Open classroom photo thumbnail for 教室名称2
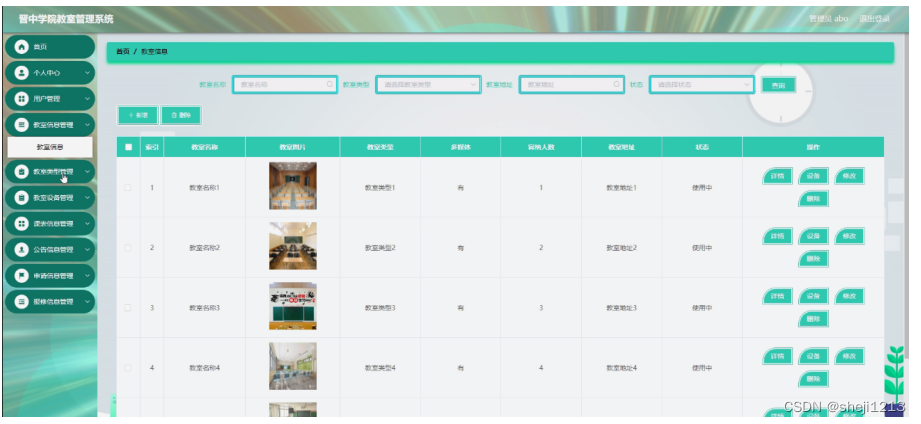921x424 pixels. tap(293, 246)
